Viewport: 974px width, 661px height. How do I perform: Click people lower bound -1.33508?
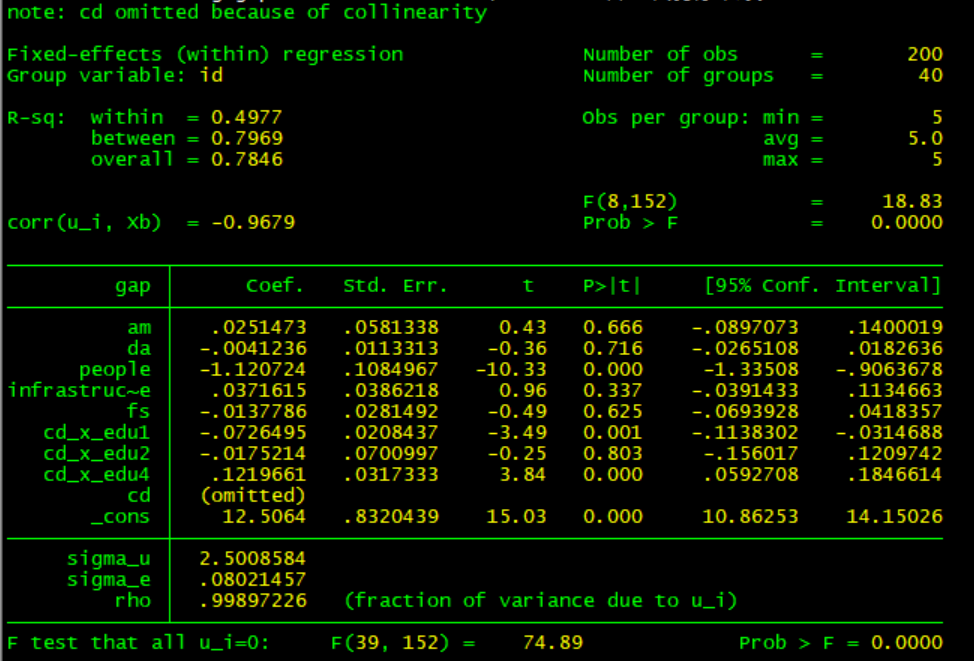[x=751, y=370]
